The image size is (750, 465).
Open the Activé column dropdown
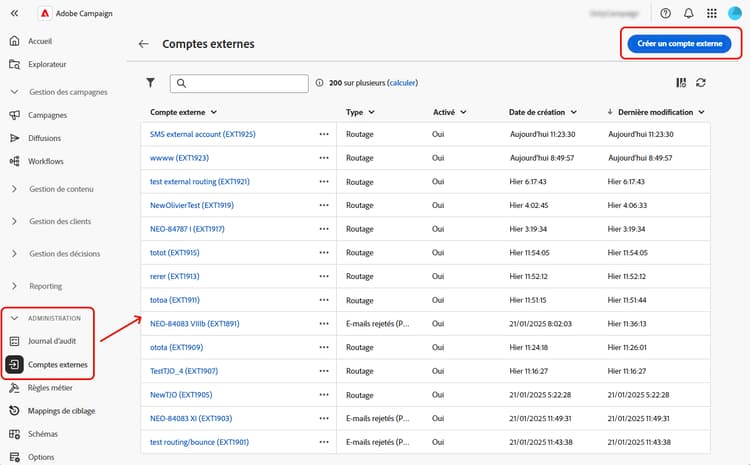click(463, 113)
